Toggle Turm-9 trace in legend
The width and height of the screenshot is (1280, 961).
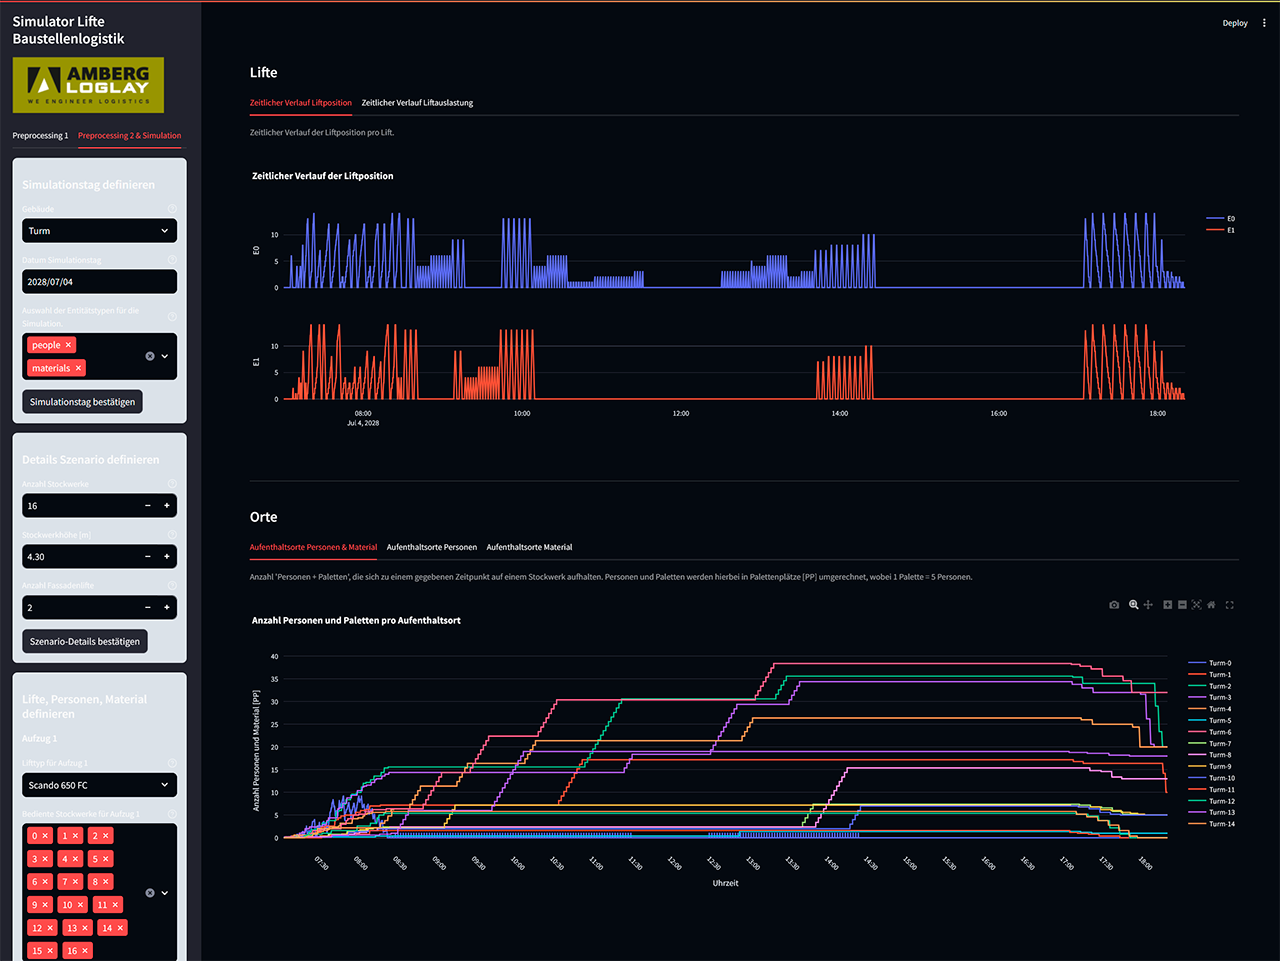1210,766
